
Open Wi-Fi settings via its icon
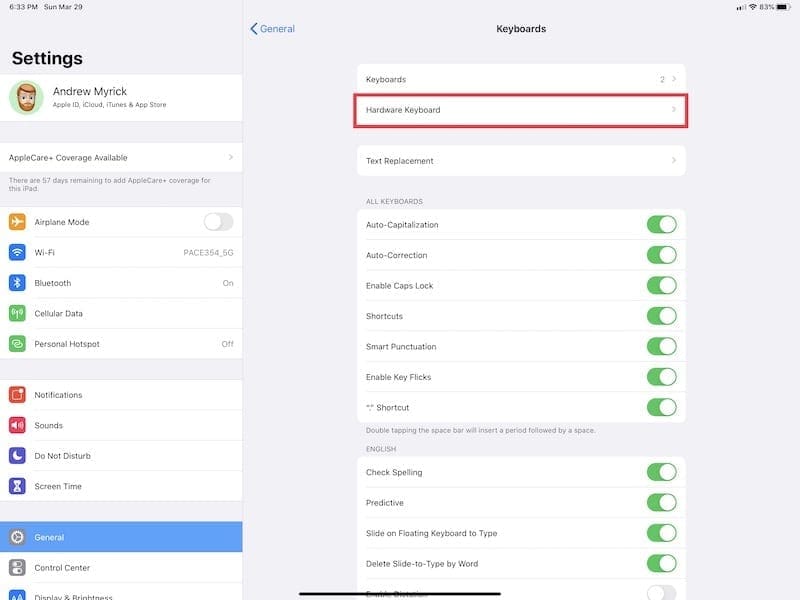point(17,253)
